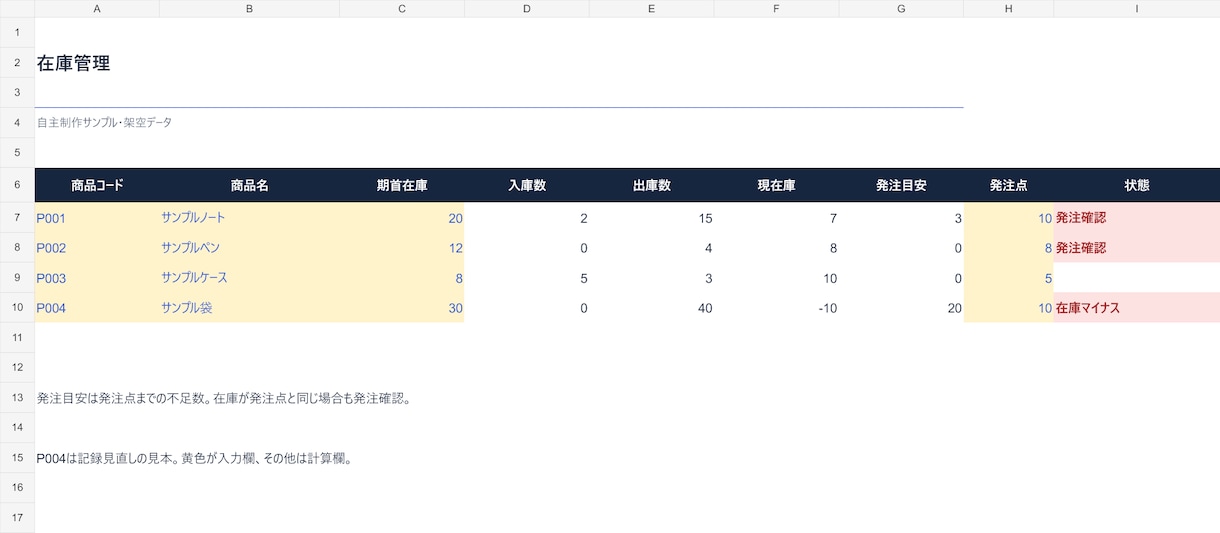This screenshot has width=1220, height=533.
Task: Select column B header
Action: [249, 8]
